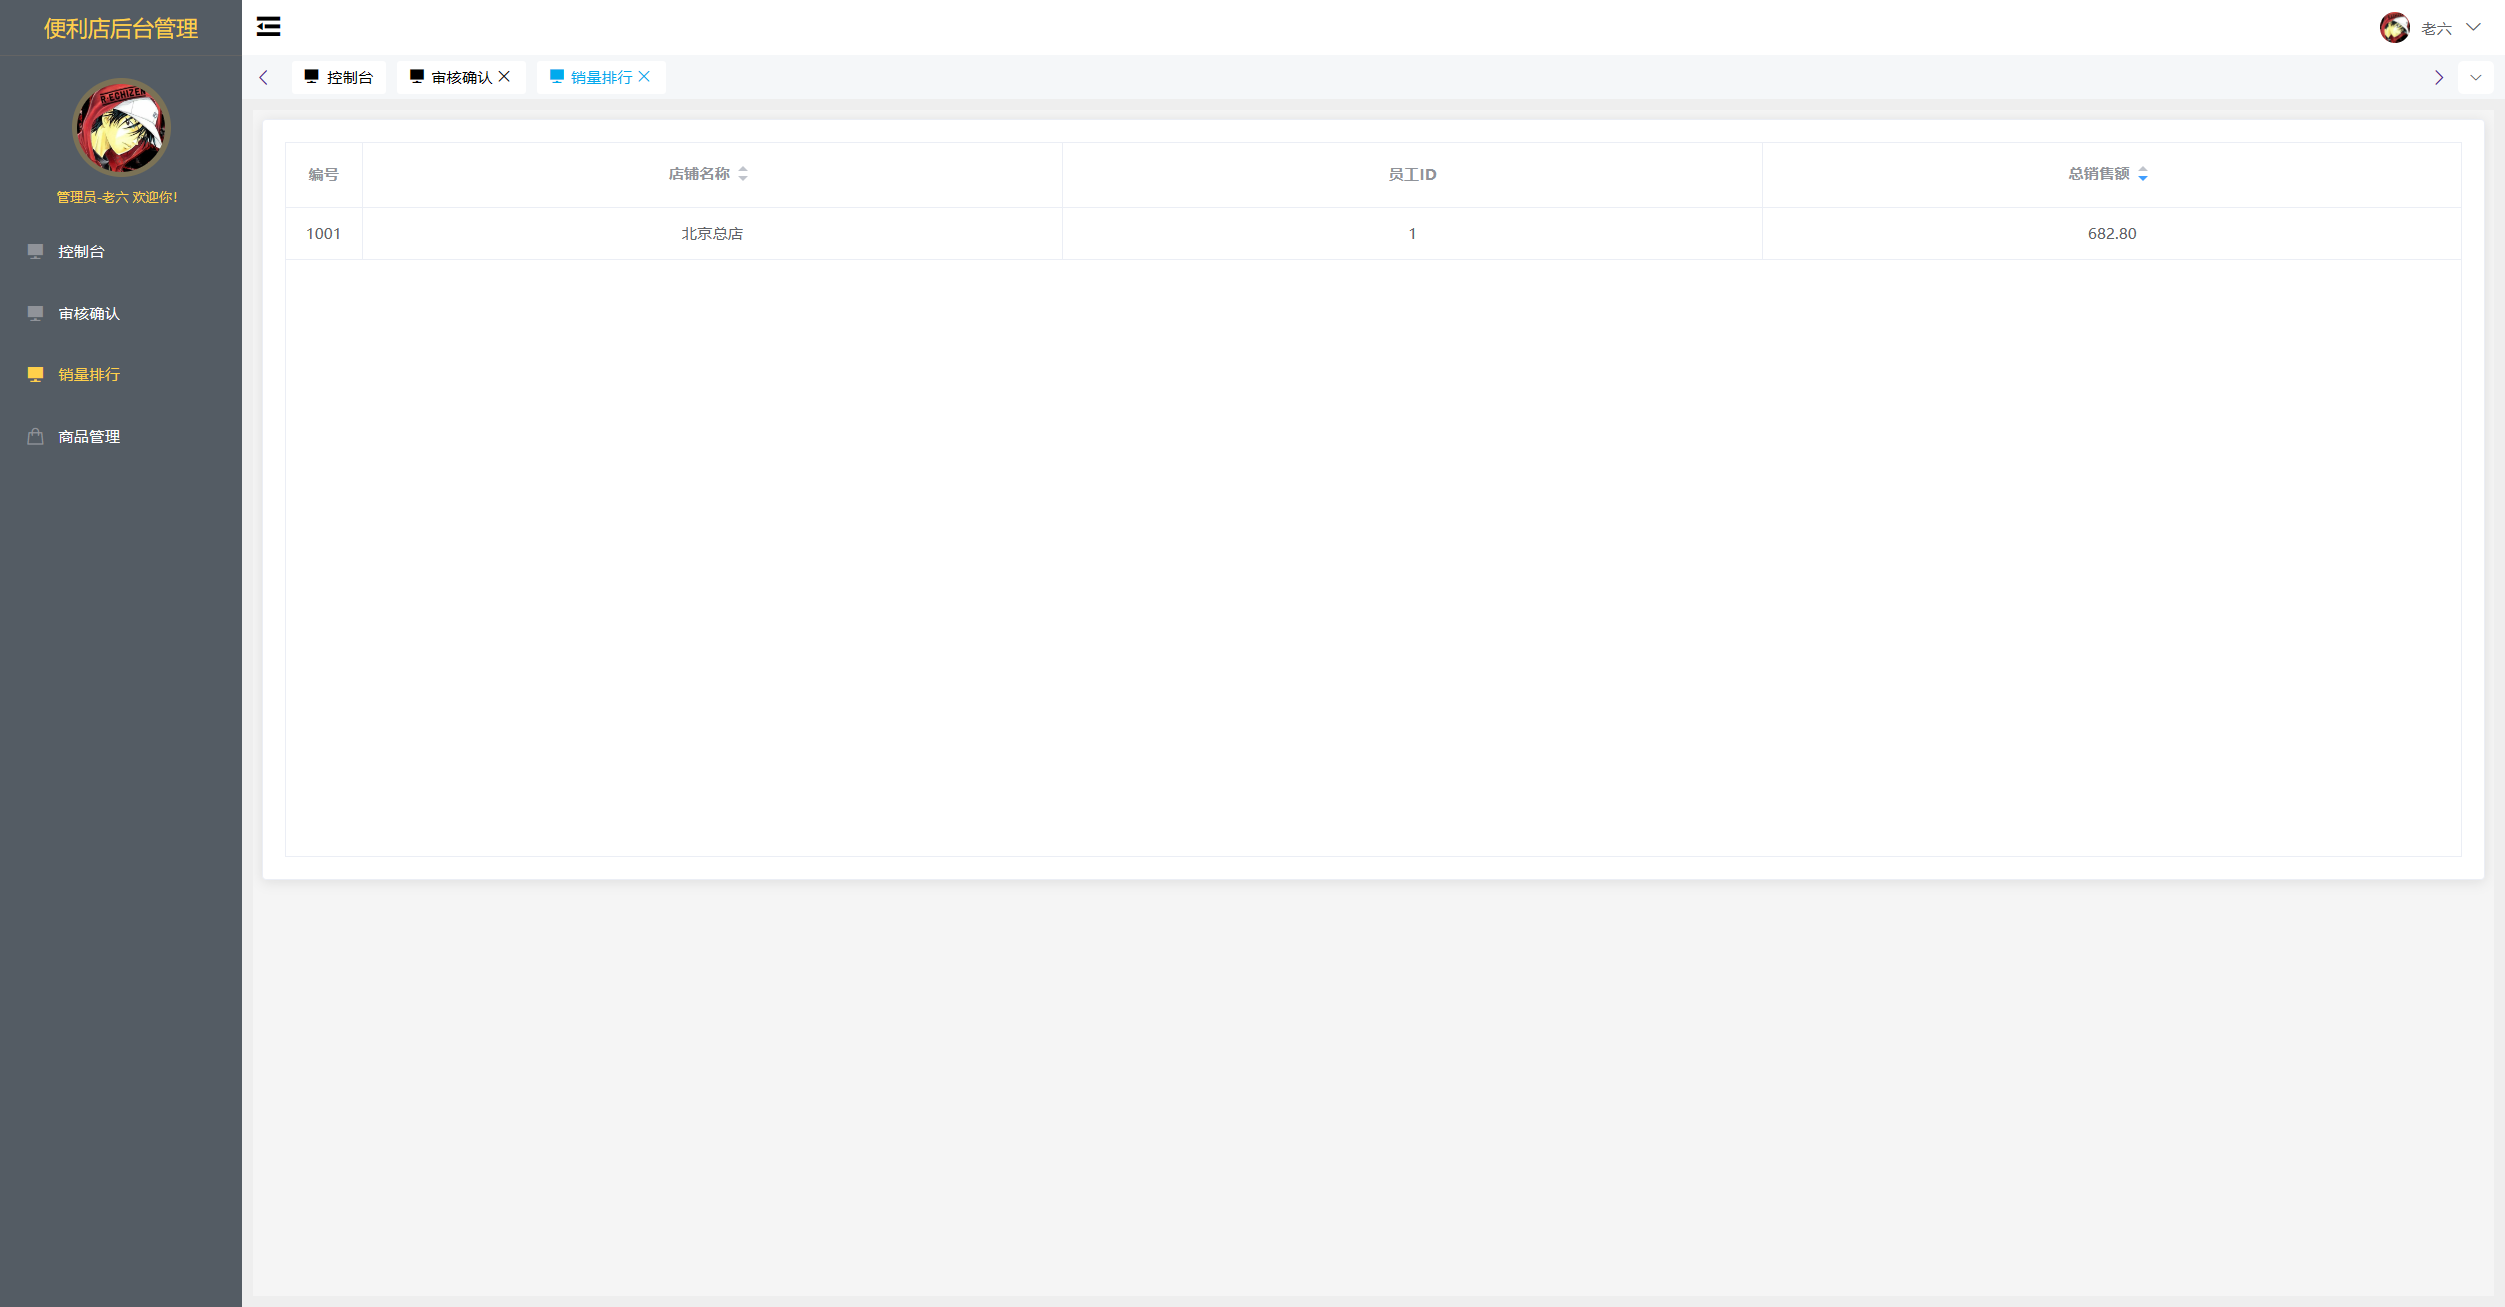The image size is (2505, 1307).
Task: Click the 商品管理 shopping bag icon
Action: [35, 436]
